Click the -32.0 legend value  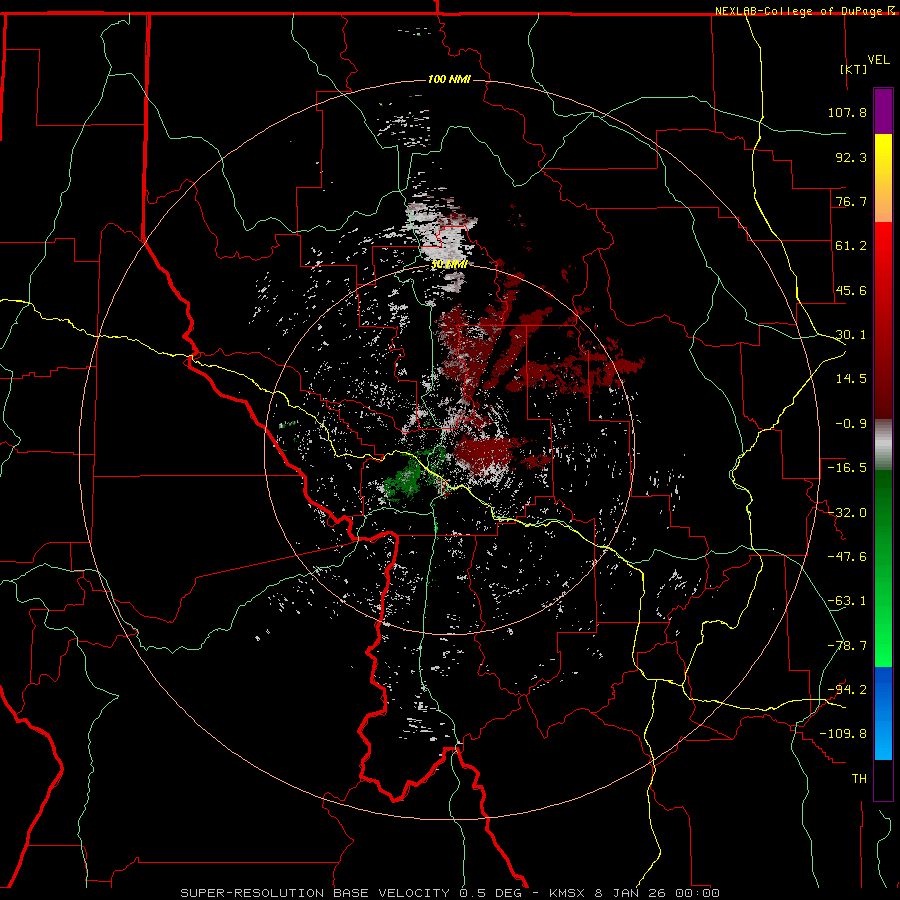(847, 513)
